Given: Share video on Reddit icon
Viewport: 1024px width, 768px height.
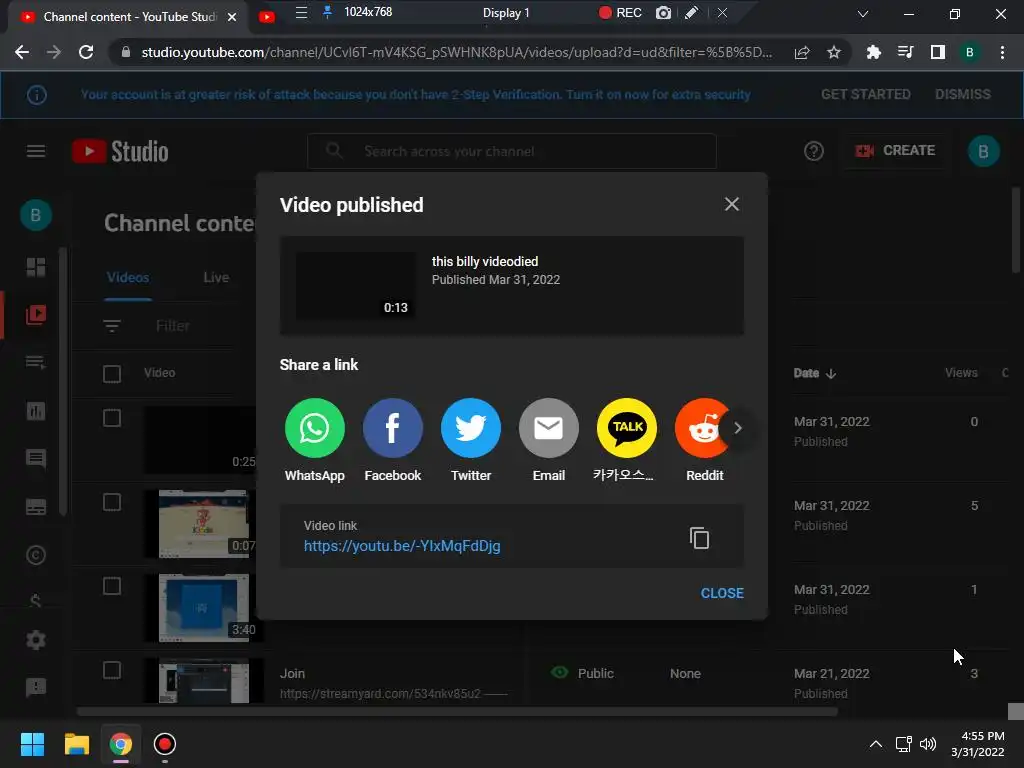Looking at the screenshot, I should 700,428.
